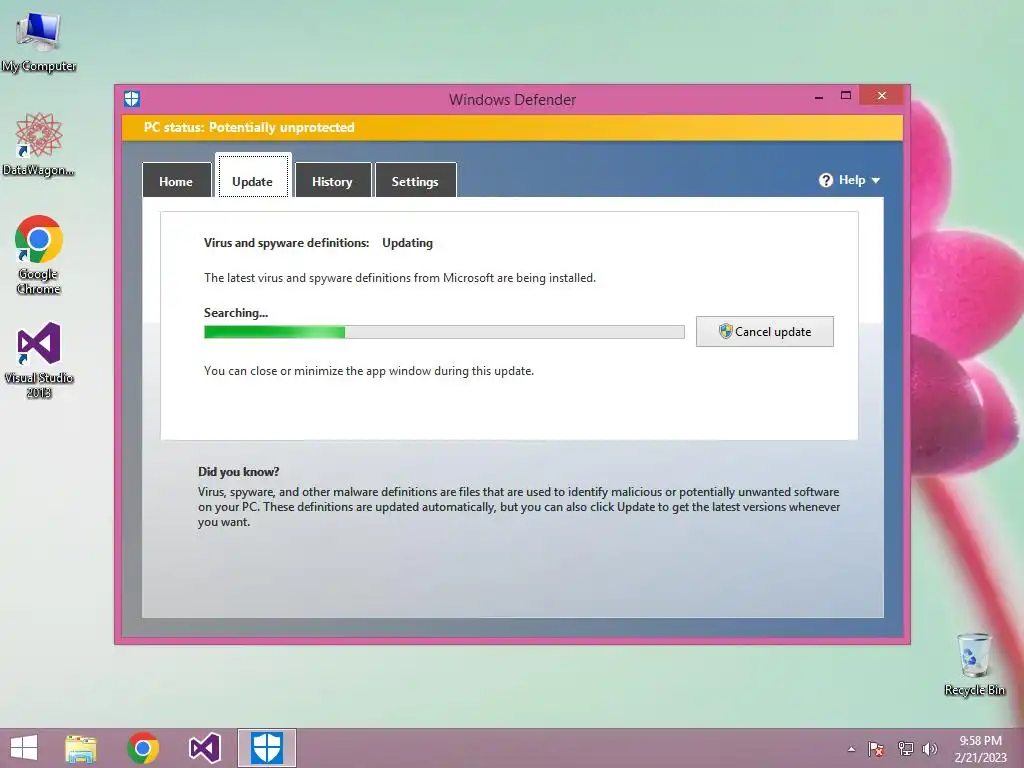The width and height of the screenshot is (1024, 768).
Task: Open the Visual Studio 2013 desktop shortcut
Action: point(39,359)
